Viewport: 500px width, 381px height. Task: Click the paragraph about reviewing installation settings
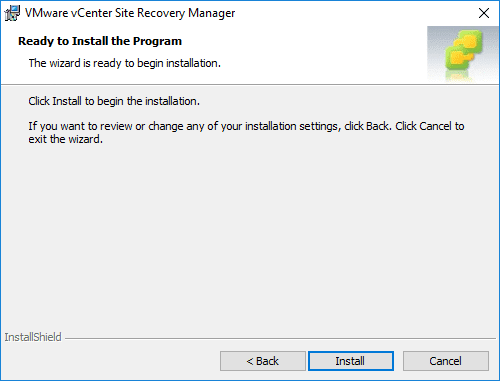(246, 132)
